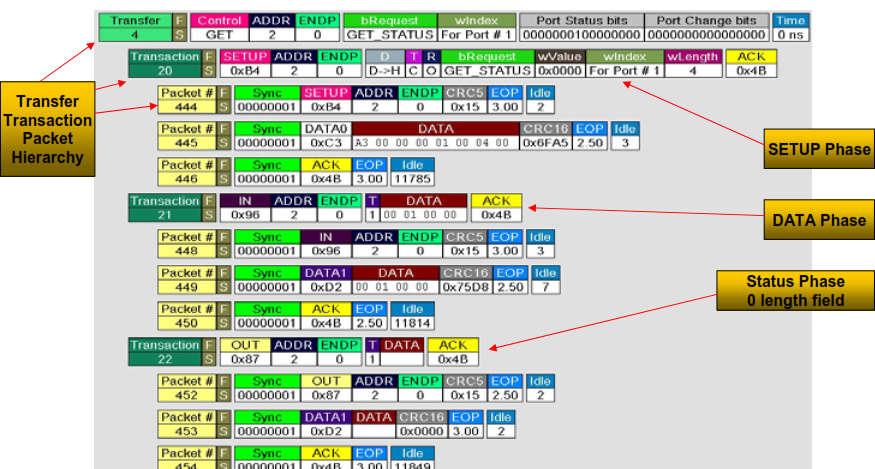Viewport: 875px width, 469px height.
Task: Collapse Transaction 22 header cell
Action: pos(165,352)
